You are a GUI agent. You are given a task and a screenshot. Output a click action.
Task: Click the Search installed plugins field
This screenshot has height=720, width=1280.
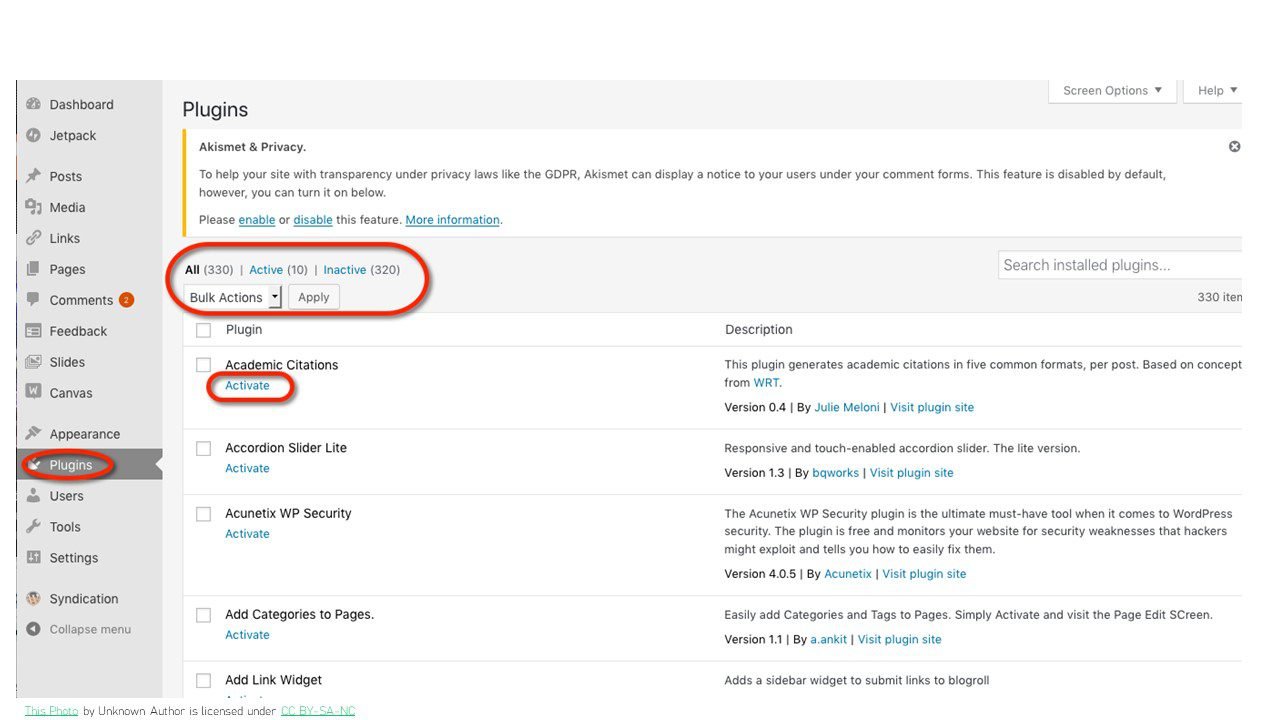(1120, 265)
